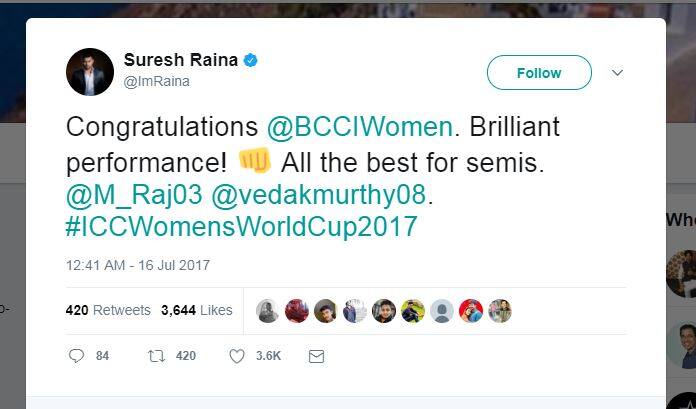The image size is (696, 409).
Task: Click the @ImRaina handle
Action: point(157,82)
